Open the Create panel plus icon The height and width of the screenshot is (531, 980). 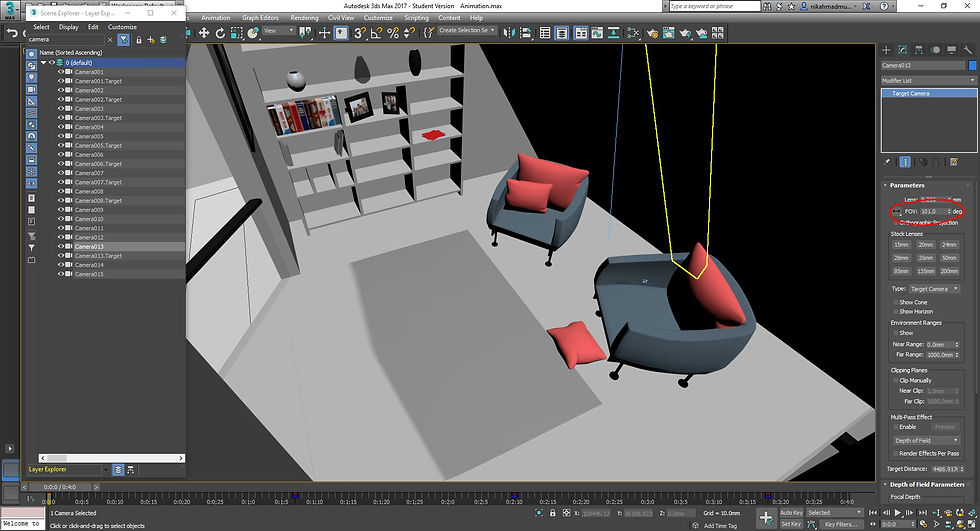(886, 50)
